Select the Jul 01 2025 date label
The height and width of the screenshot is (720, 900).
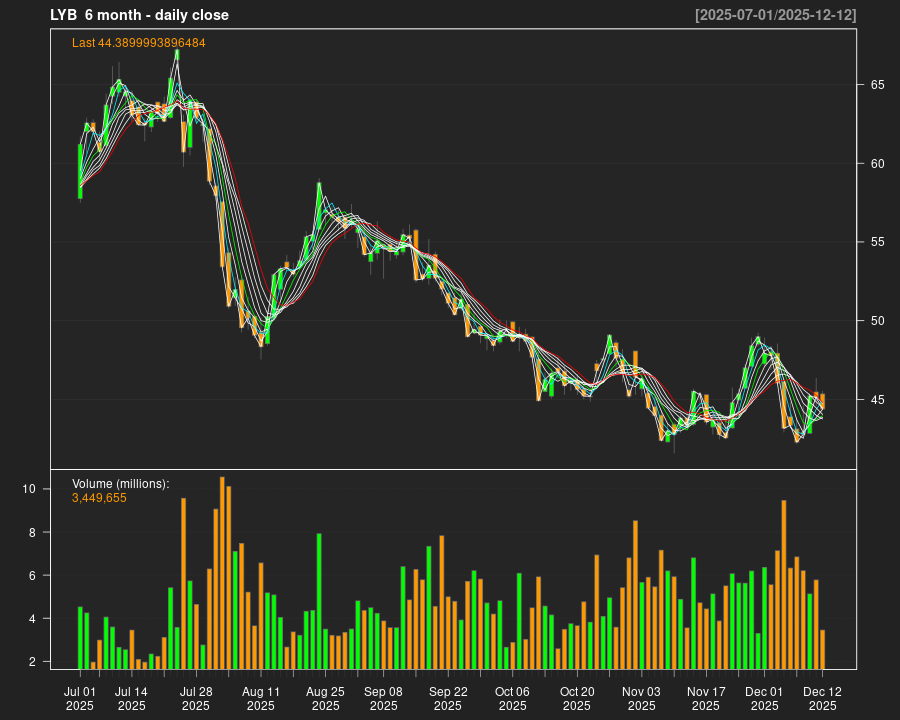click(x=80, y=698)
